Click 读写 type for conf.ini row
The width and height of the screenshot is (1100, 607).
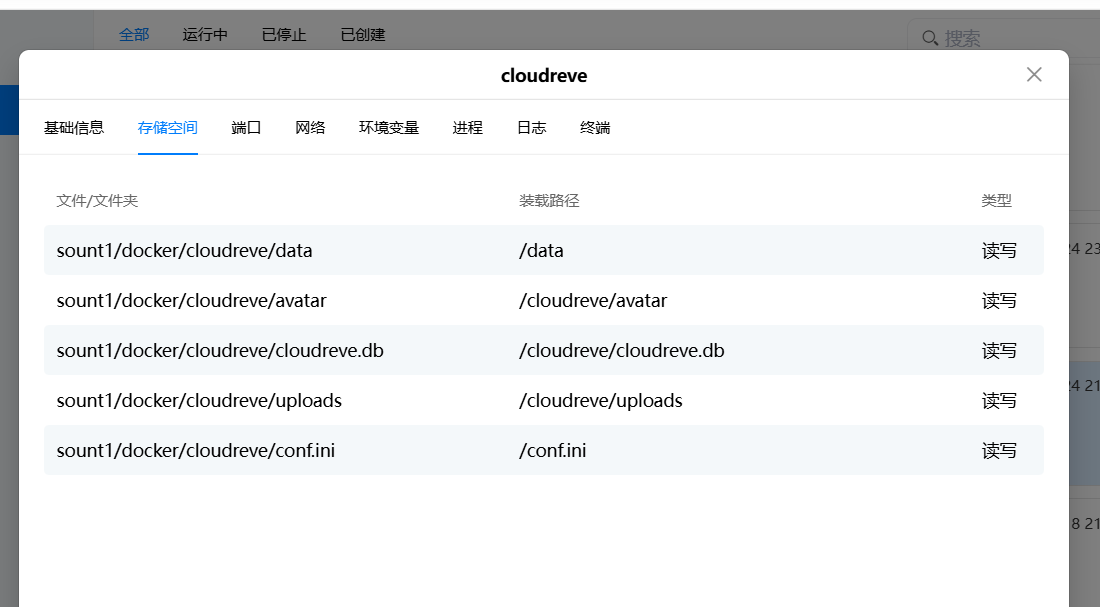point(999,451)
